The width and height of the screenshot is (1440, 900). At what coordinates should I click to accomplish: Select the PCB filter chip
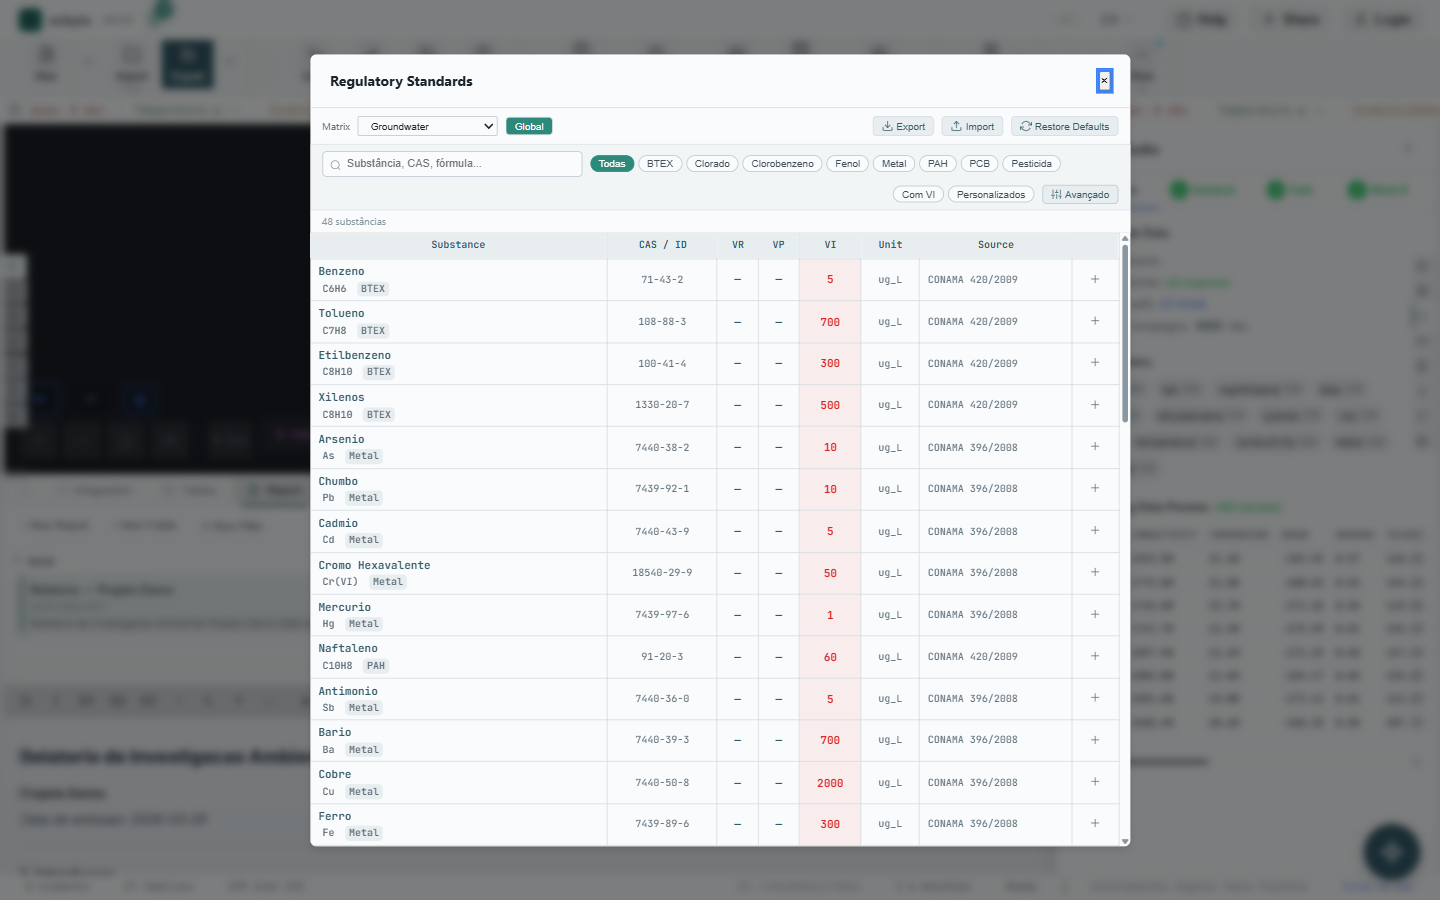point(980,164)
